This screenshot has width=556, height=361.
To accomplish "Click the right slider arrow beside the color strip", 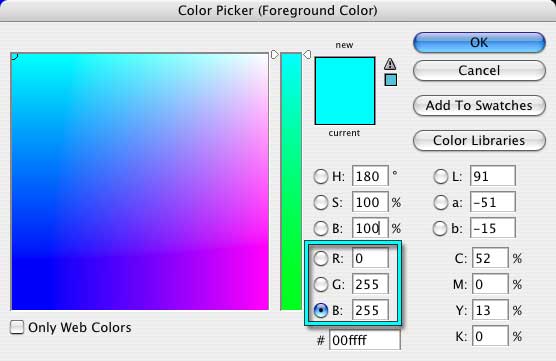I will tap(307, 55).
